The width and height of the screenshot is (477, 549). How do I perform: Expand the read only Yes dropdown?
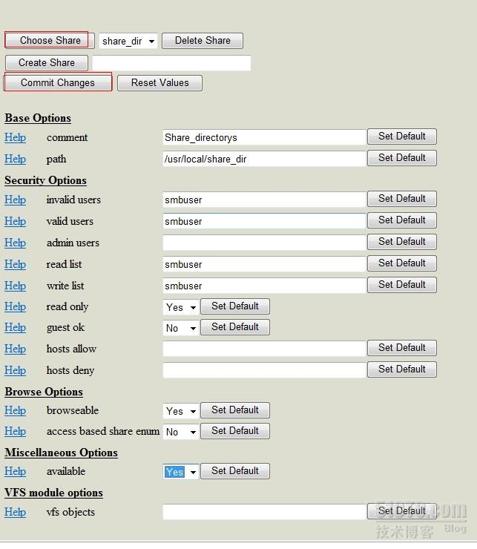pos(181,307)
